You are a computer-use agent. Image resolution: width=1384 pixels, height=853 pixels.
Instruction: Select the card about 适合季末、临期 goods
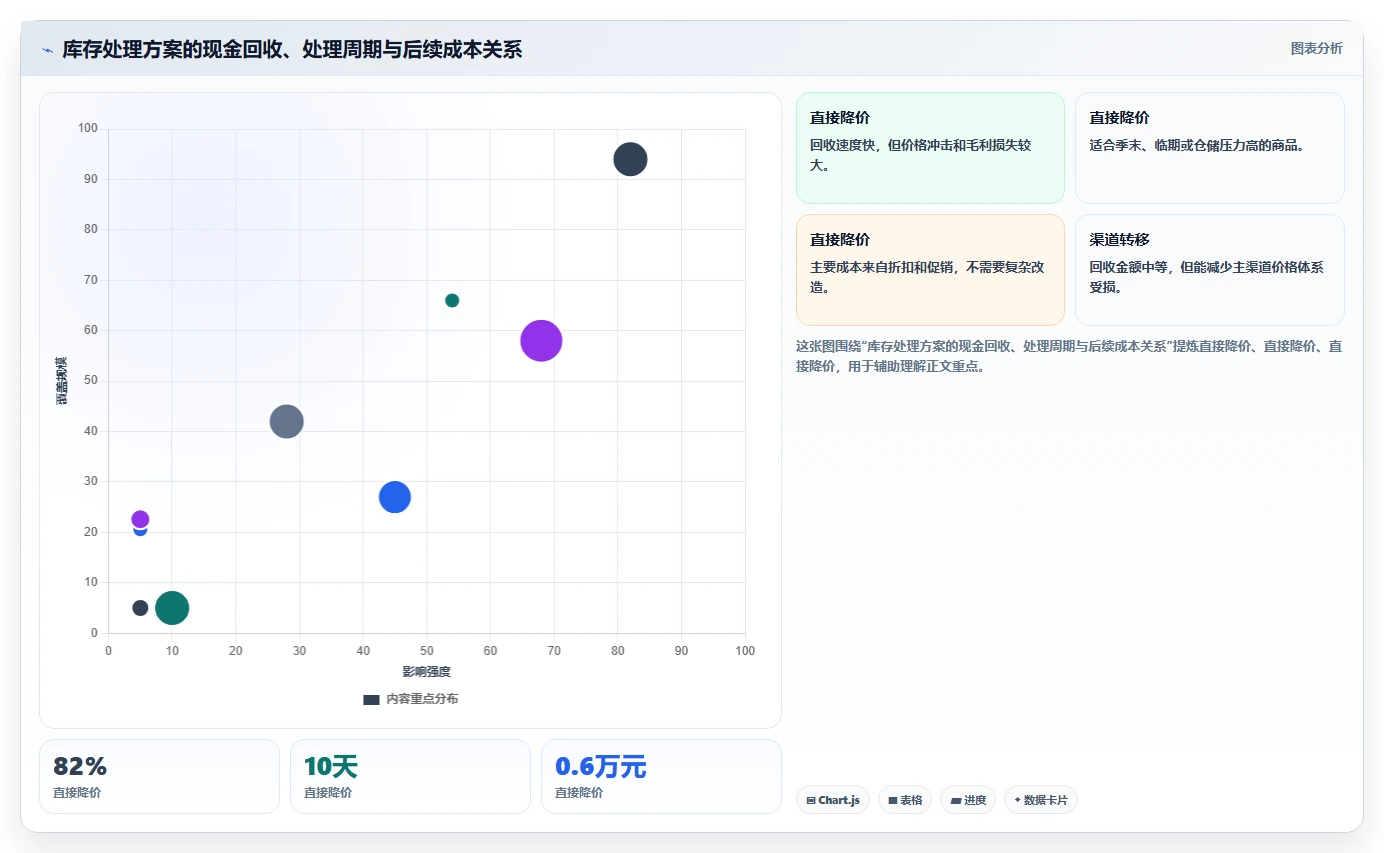1210,148
